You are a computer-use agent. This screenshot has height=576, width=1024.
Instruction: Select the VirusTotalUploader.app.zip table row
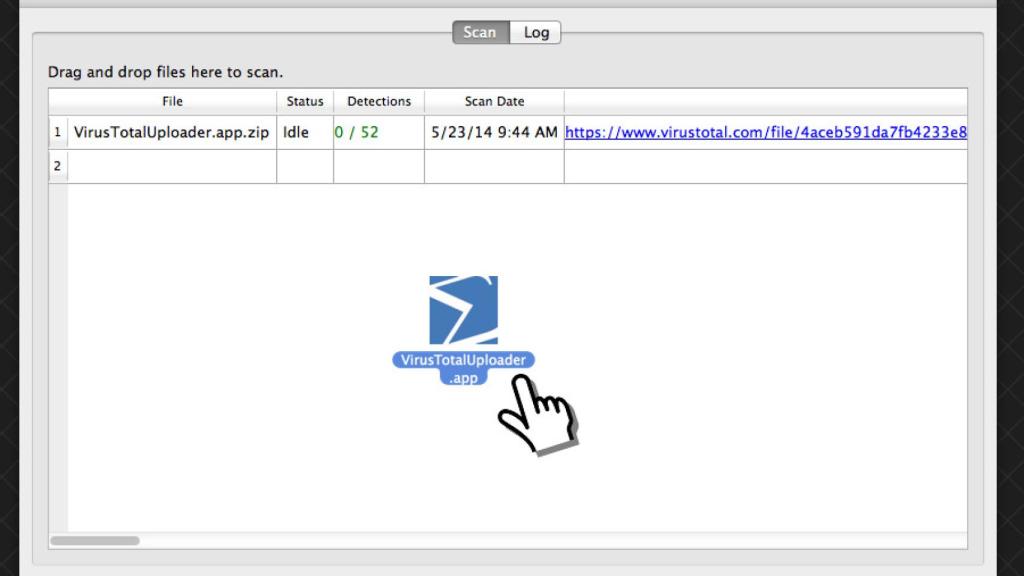tap(171, 132)
